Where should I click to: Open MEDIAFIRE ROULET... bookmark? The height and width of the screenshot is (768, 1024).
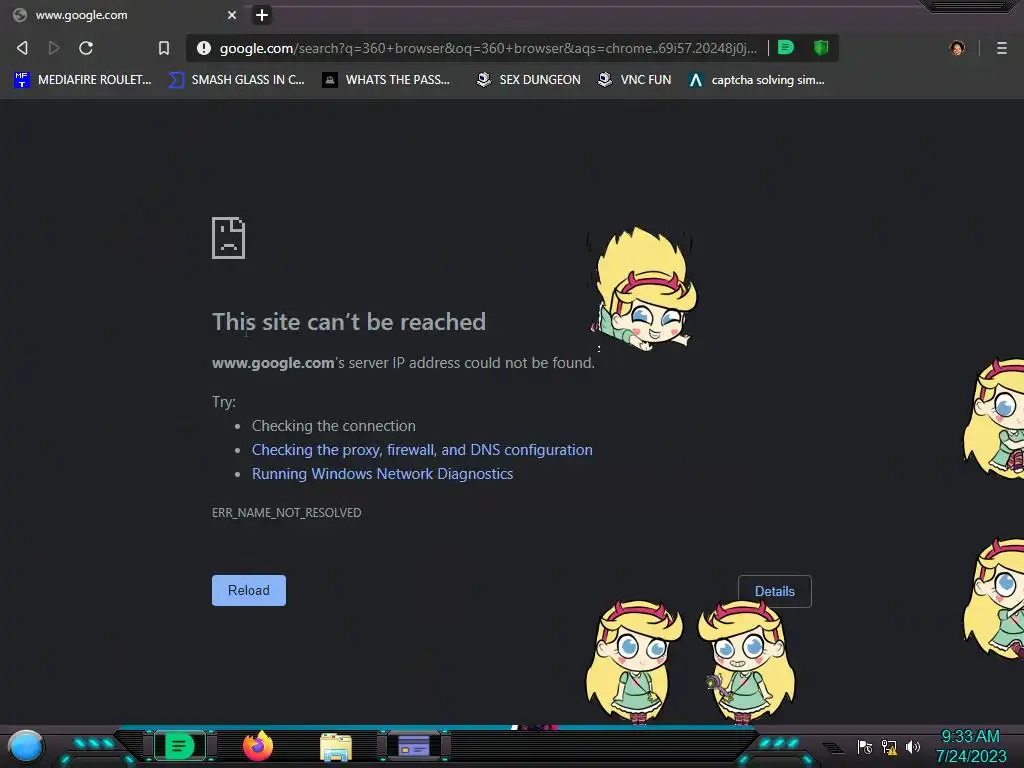click(x=82, y=80)
